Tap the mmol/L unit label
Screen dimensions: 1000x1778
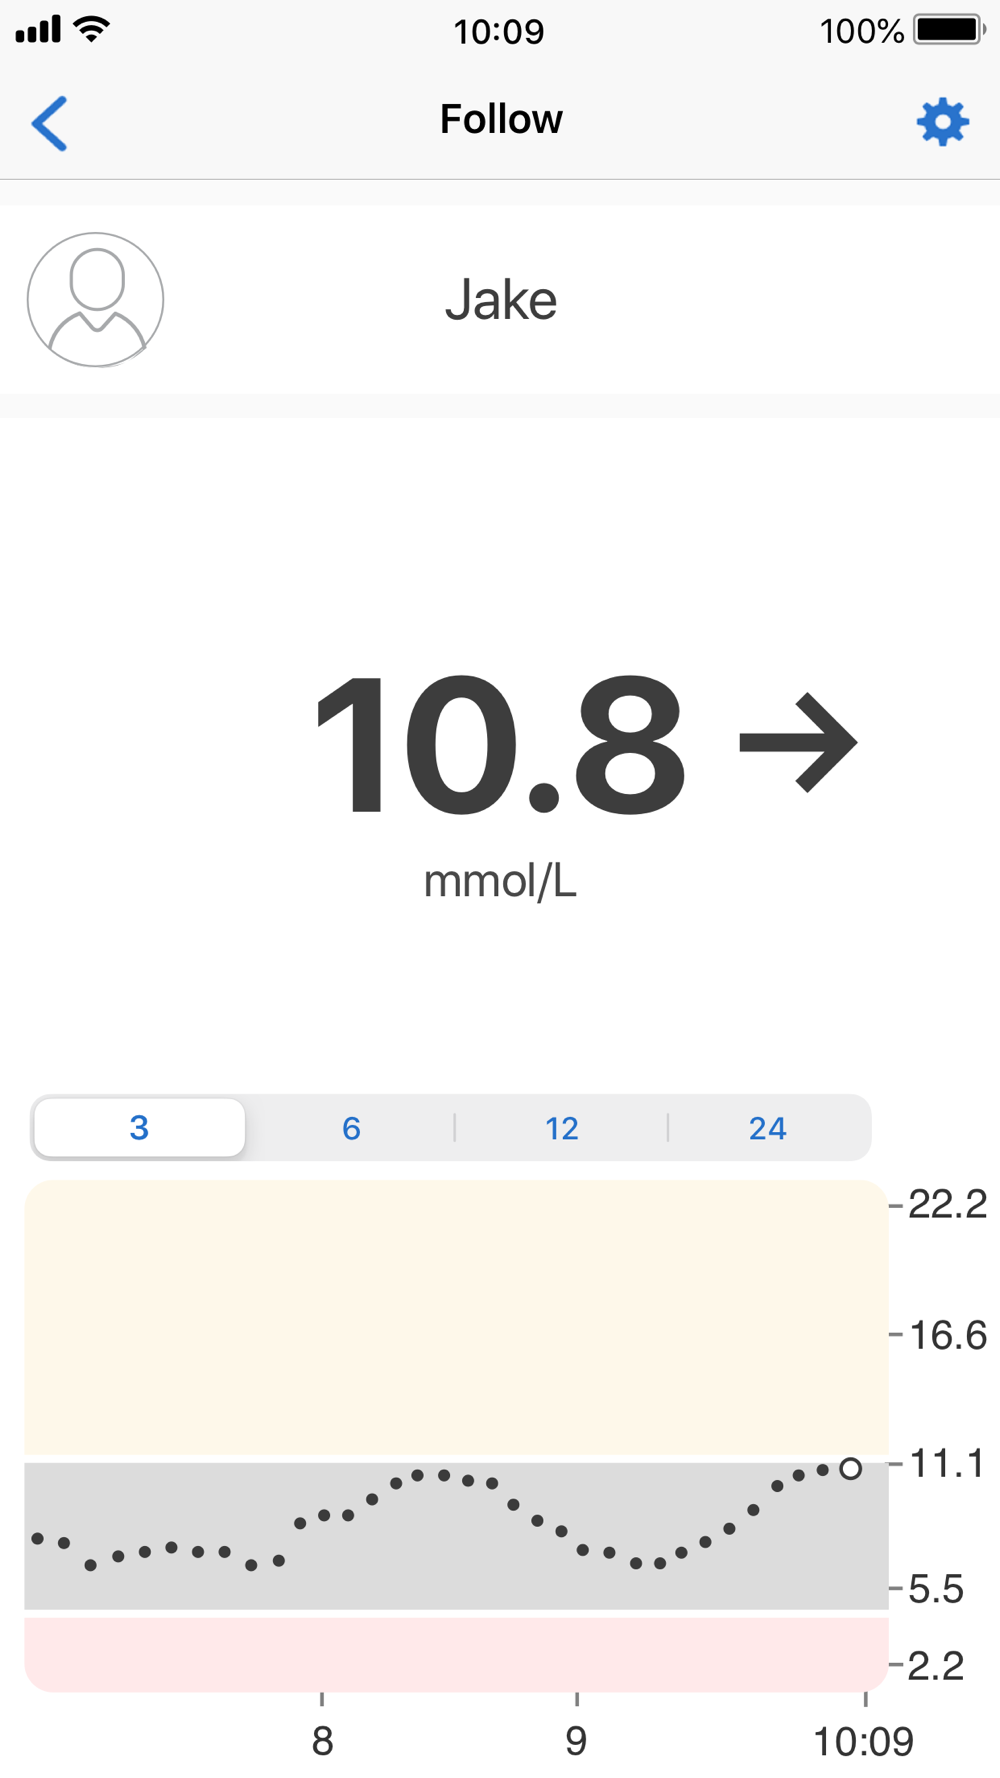point(500,881)
